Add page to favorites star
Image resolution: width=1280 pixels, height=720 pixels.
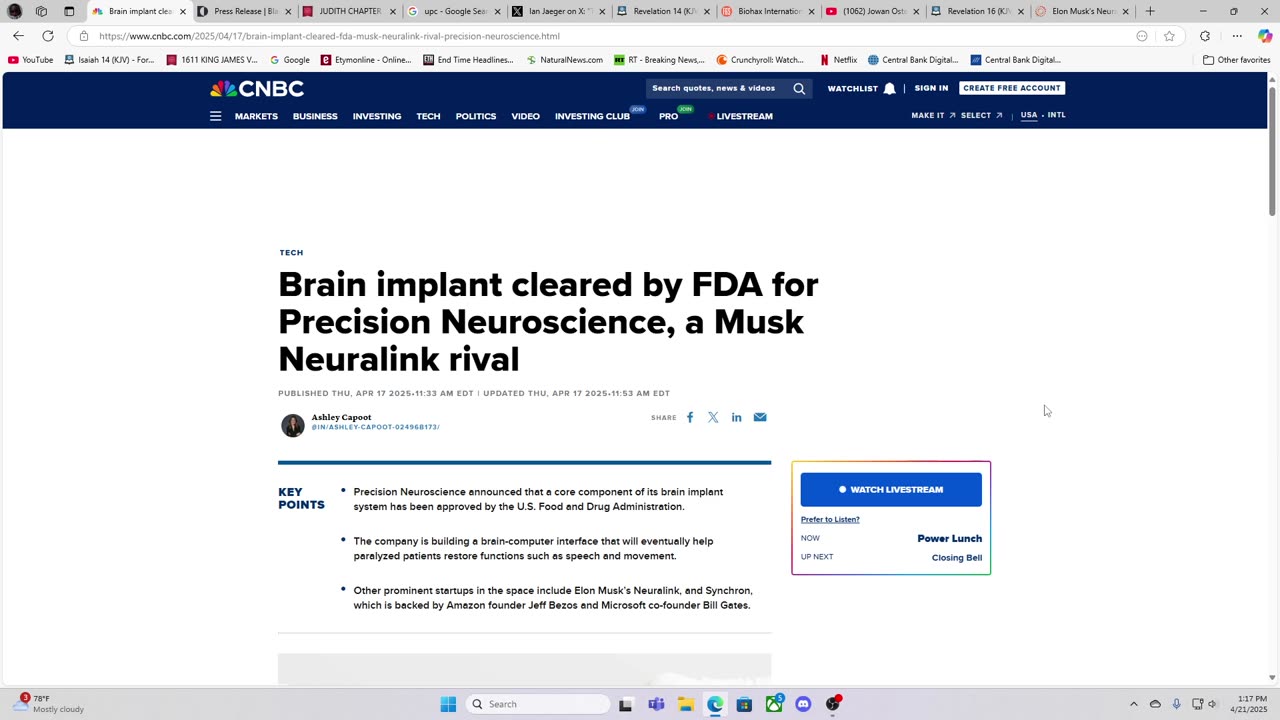click(1169, 36)
